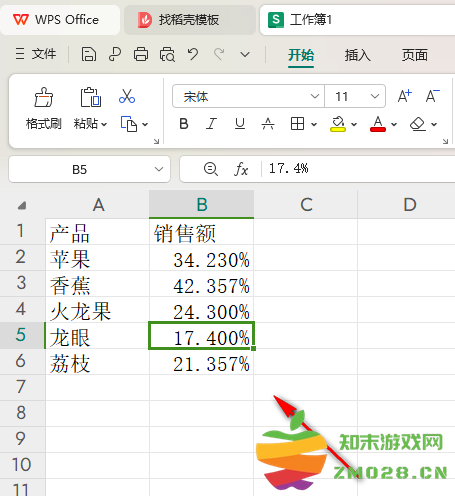Open the 文件 menu
Image resolution: width=455 pixels, height=496 pixels.
pyautogui.click(x=36, y=54)
